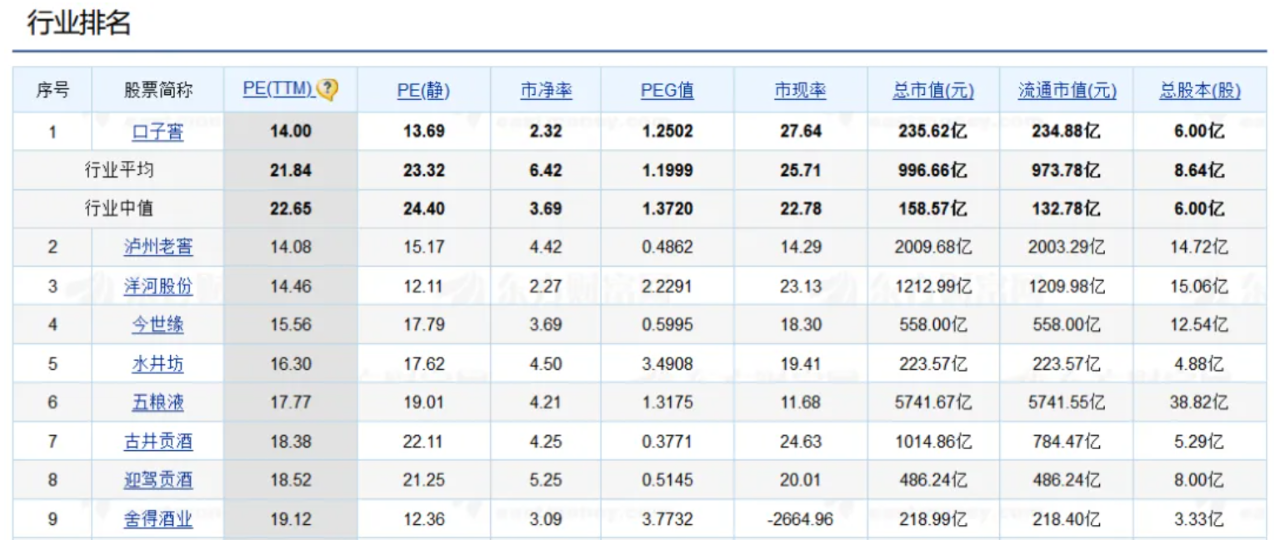Viewport: 1280px width, 540px height.
Task: Sort by PEG值 column header
Action: (667, 90)
